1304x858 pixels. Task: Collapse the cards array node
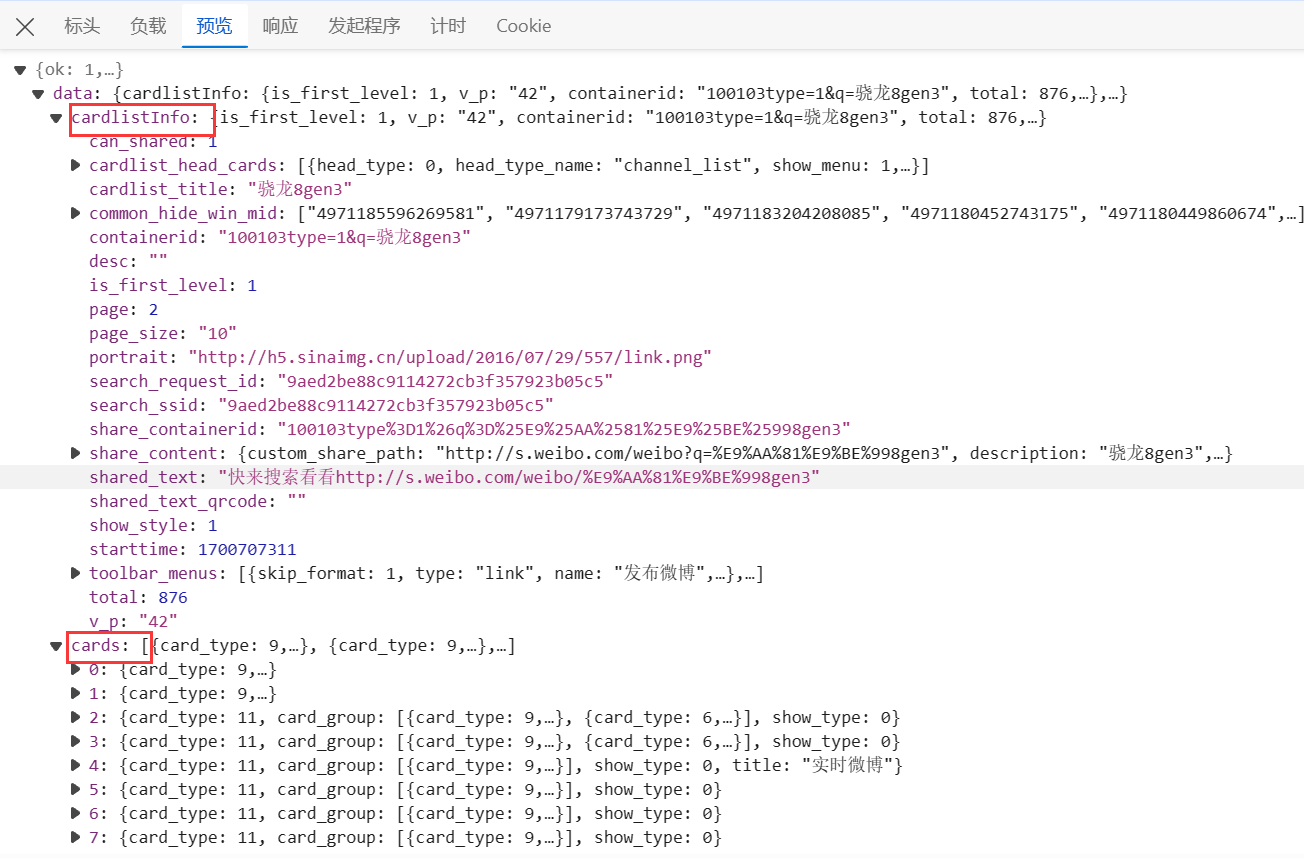pyautogui.click(x=56, y=645)
